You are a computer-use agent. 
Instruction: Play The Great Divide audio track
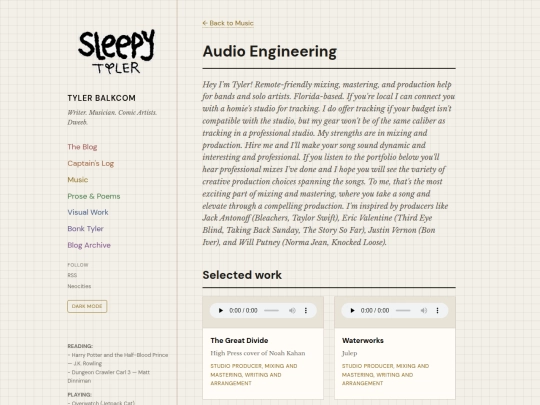(x=221, y=311)
